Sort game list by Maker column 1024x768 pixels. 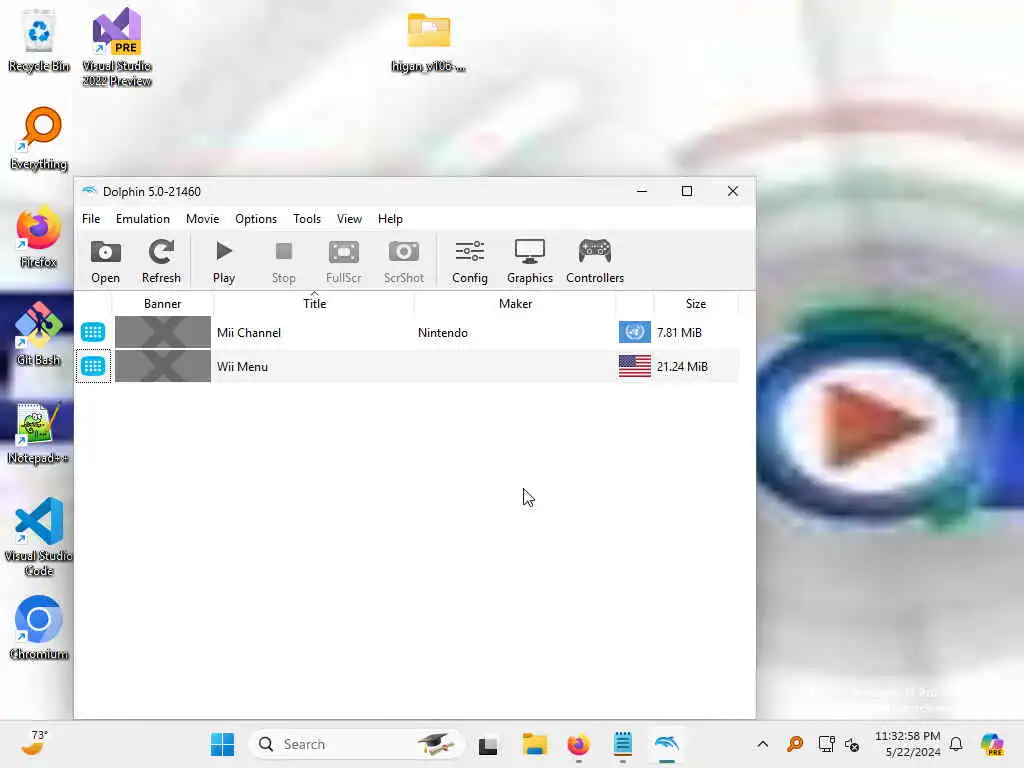[515, 304]
